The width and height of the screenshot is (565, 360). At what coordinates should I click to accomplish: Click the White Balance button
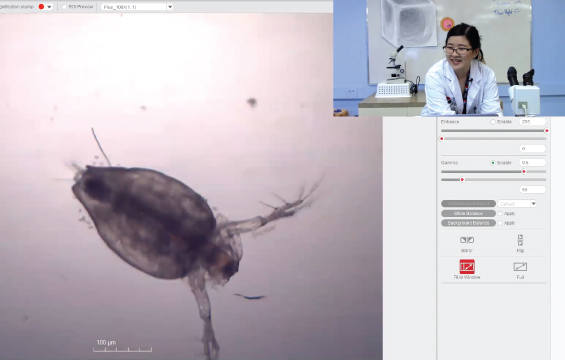[468, 213]
